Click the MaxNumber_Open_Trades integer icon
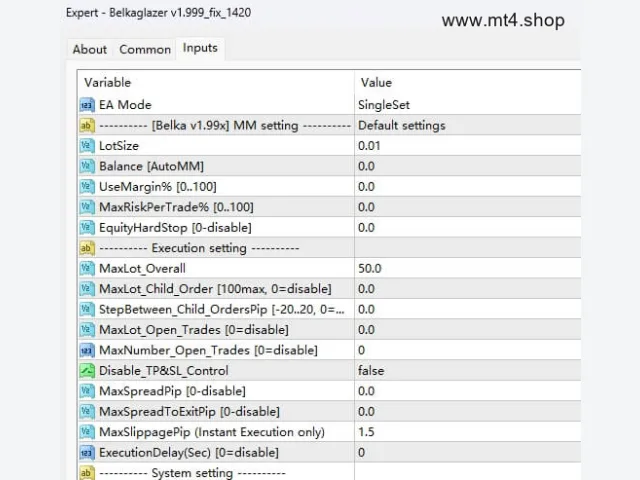Image resolution: width=640 pixels, height=480 pixels. click(87, 350)
